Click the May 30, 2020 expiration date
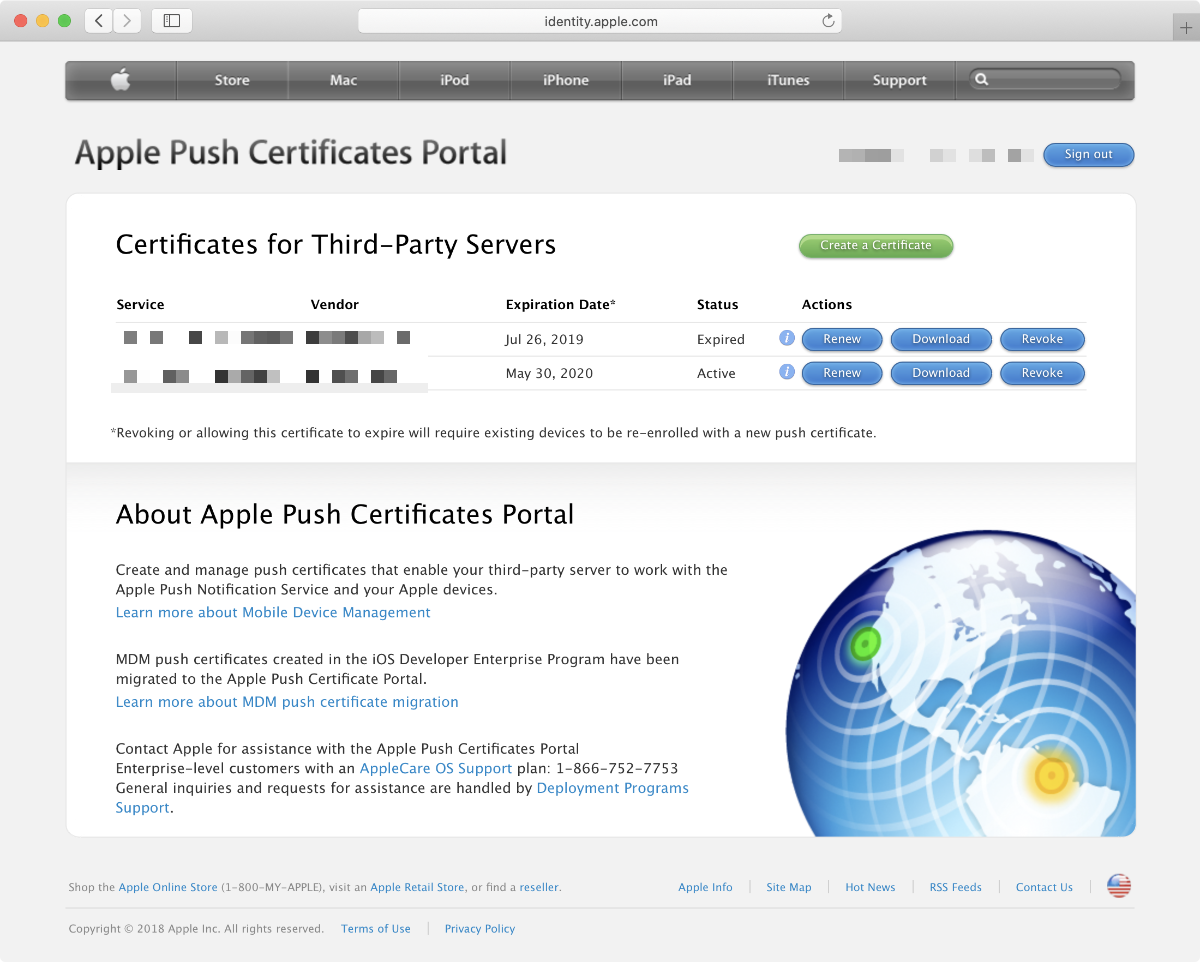 [x=549, y=373]
